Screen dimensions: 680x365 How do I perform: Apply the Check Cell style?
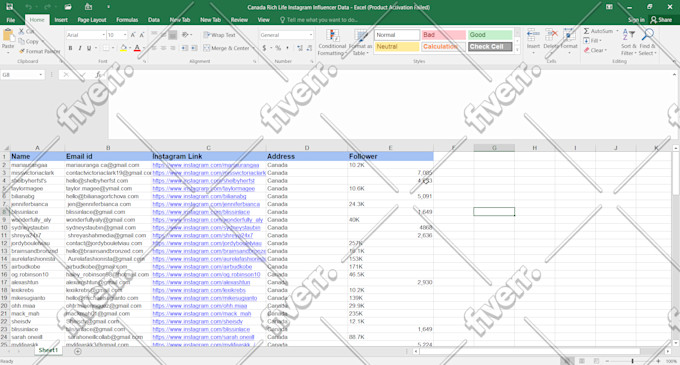tap(490, 46)
